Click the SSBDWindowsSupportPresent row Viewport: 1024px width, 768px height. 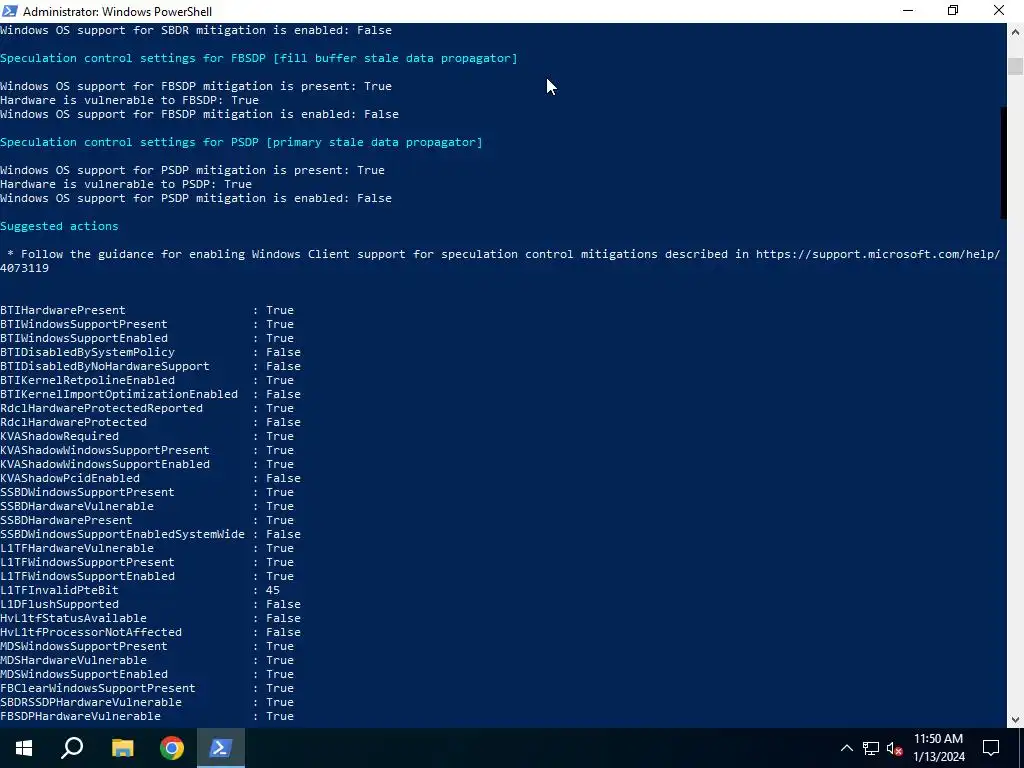tap(147, 492)
